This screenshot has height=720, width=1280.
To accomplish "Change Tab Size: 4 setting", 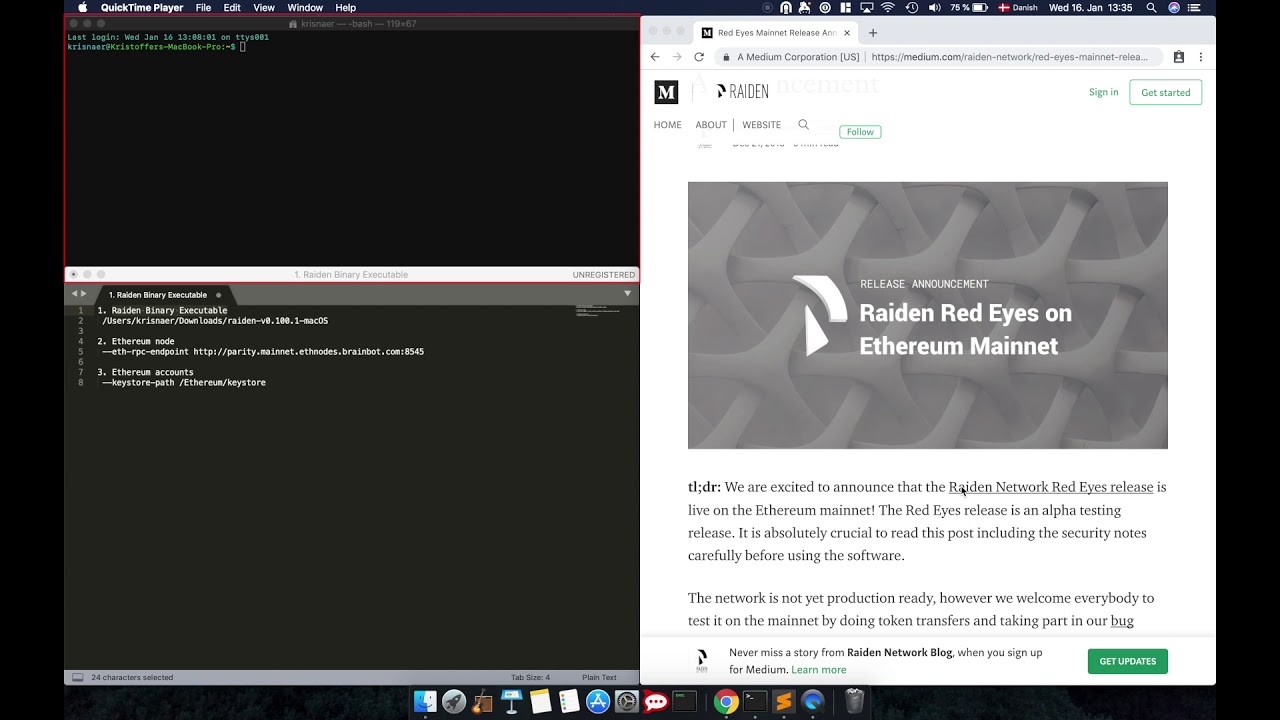I will pos(530,677).
